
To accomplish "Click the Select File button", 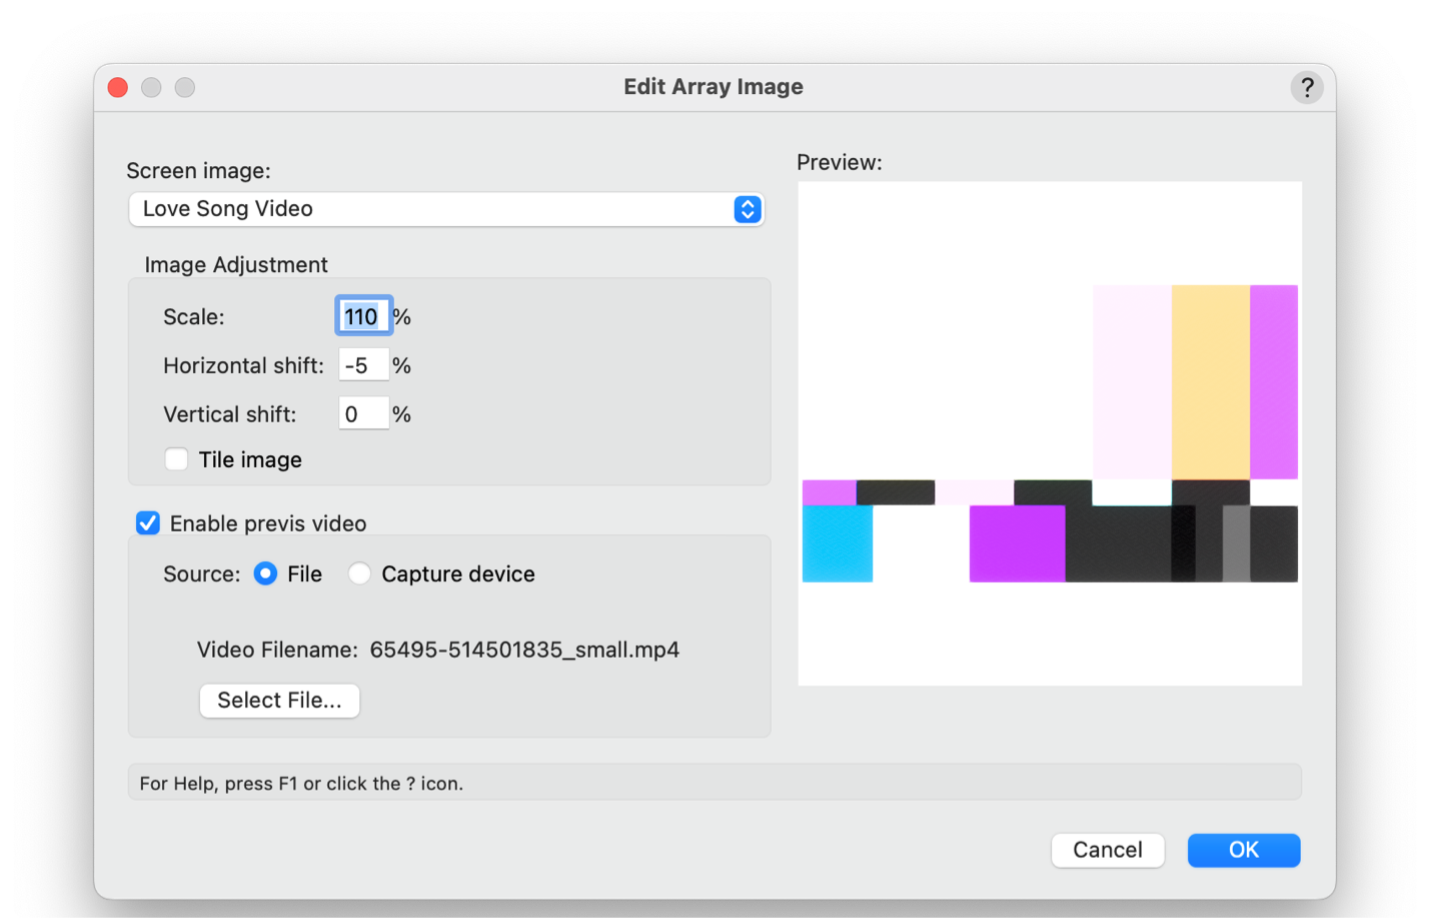I will [279, 700].
